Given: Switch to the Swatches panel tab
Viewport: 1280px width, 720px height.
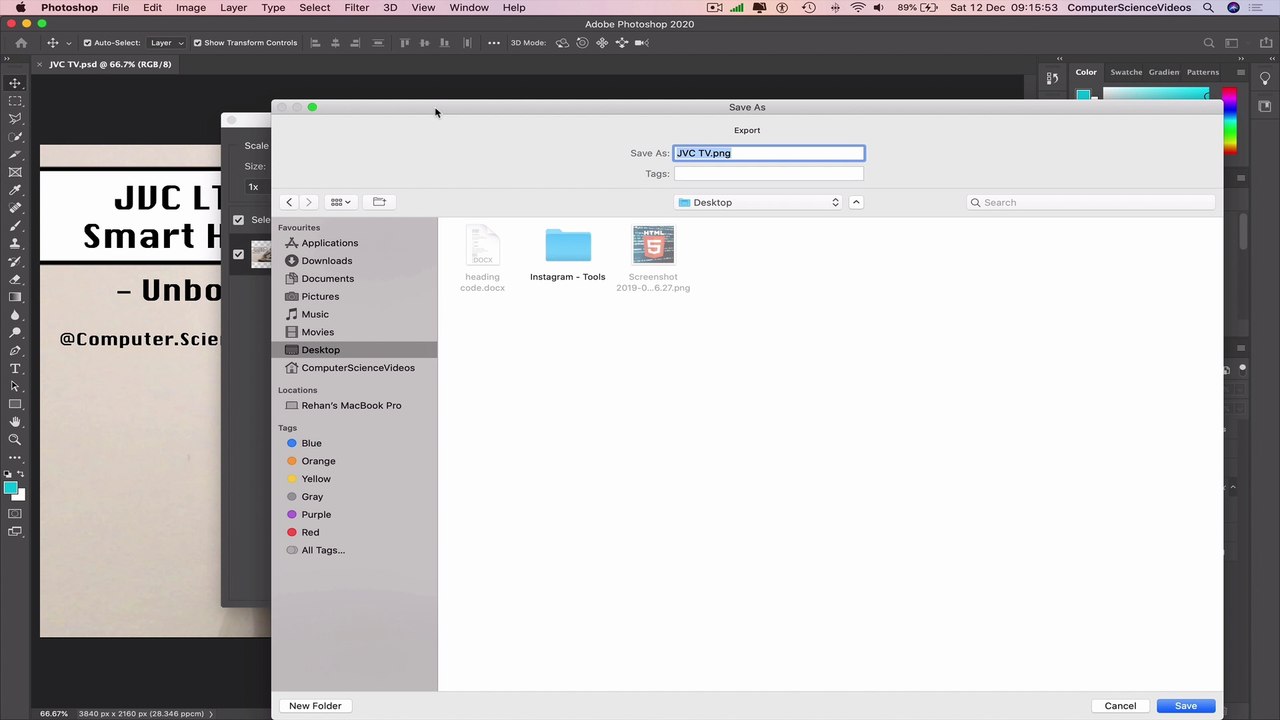Looking at the screenshot, I should (x=1126, y=72).
